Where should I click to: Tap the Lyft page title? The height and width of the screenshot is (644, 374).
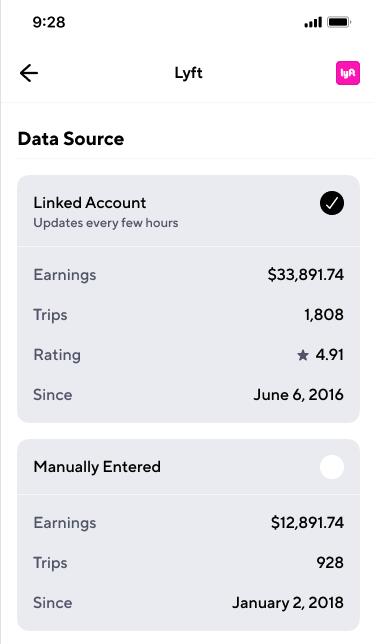188,74
